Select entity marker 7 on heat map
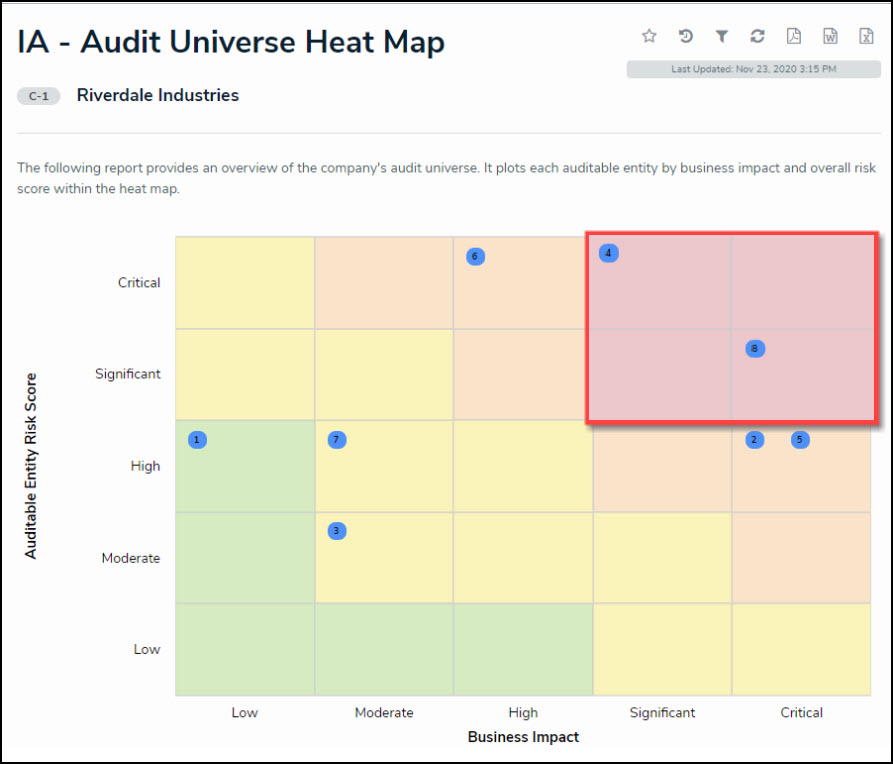 (x=337, y=440)
